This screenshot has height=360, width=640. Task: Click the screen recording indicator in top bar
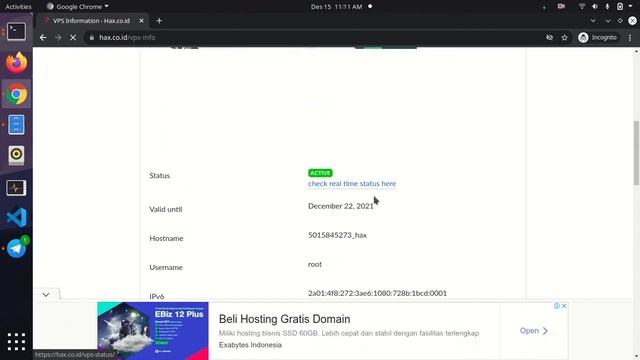coord(561,7)
